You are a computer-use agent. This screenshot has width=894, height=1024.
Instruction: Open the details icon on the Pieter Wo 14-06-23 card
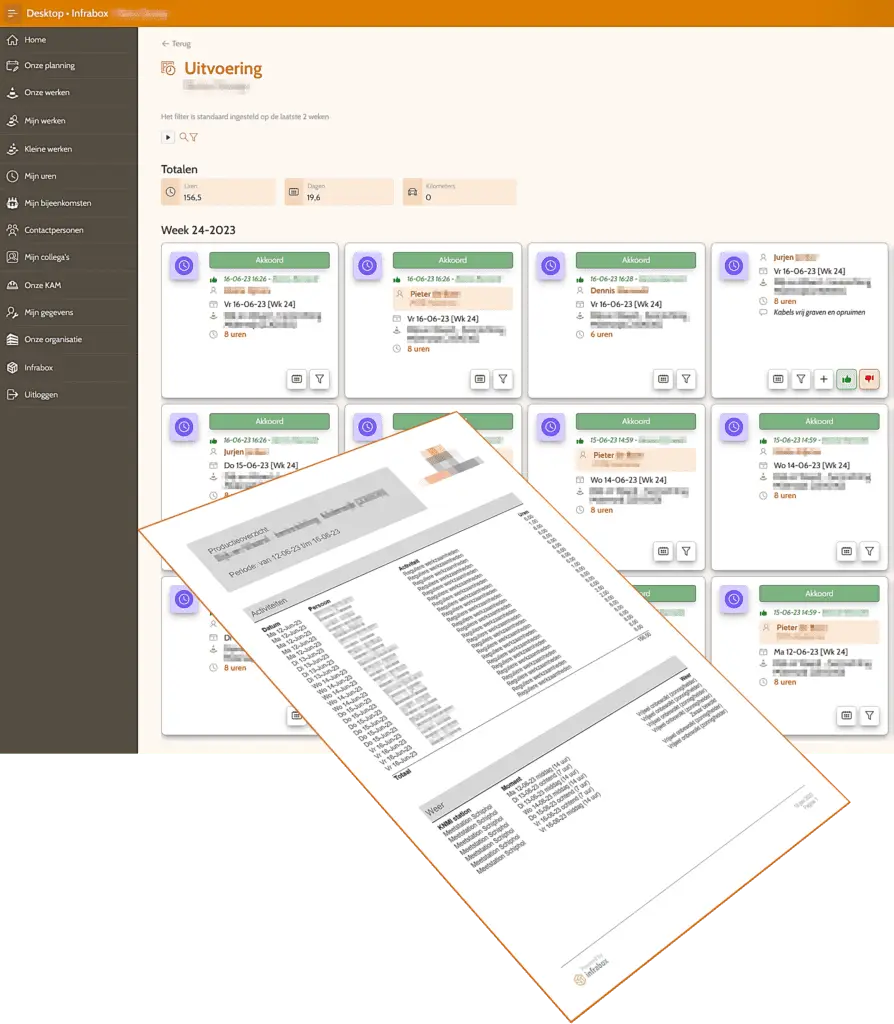click(x=663, y=551)
